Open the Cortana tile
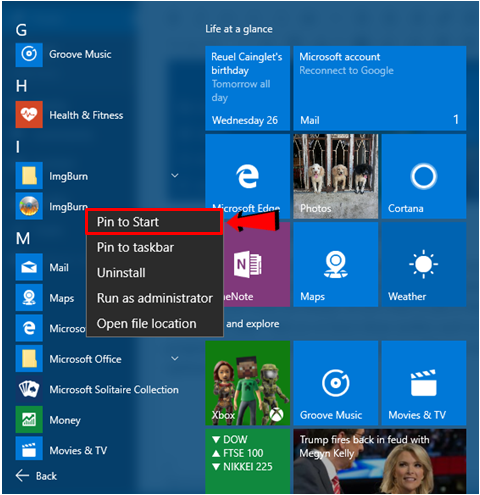Screen dimensions: 480x495 pyautogui.click(x=424, y=177)
